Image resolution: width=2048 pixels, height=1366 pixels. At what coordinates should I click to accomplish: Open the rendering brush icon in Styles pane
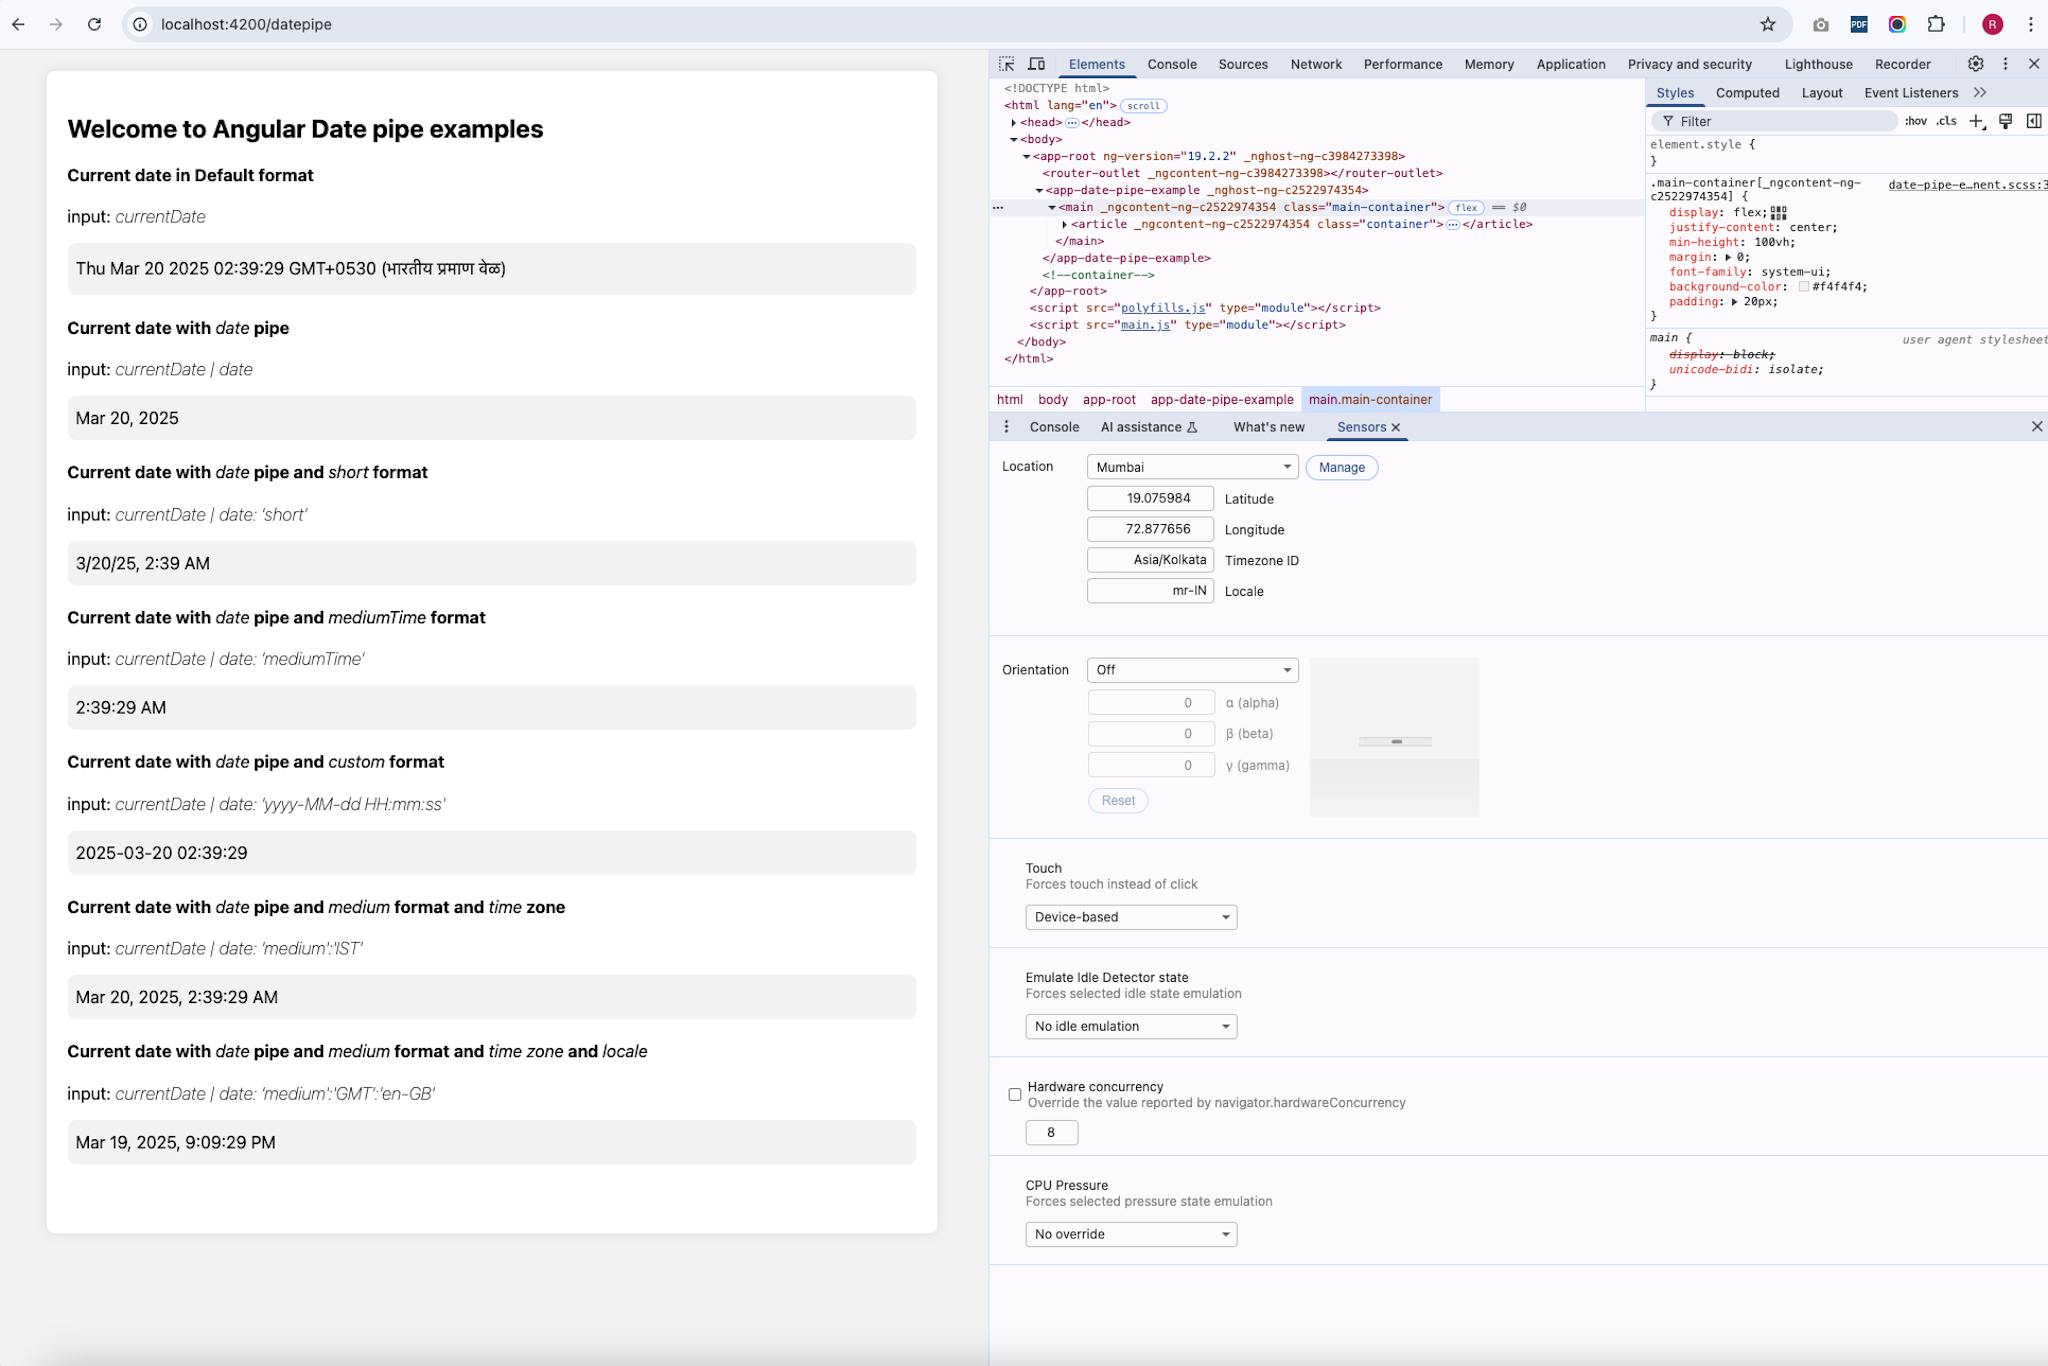[2006, 121]
